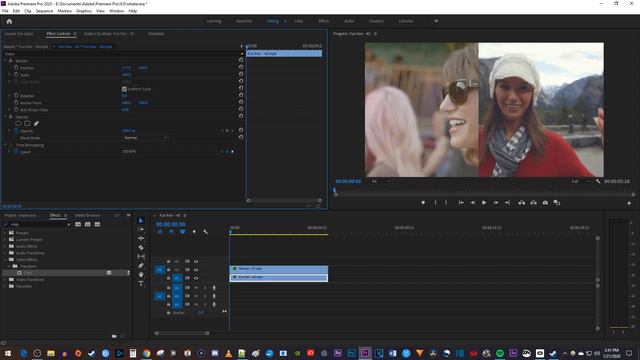The image size is (640, 360).
Task: Collapse the Motion effect section
Action: point(5,61)
